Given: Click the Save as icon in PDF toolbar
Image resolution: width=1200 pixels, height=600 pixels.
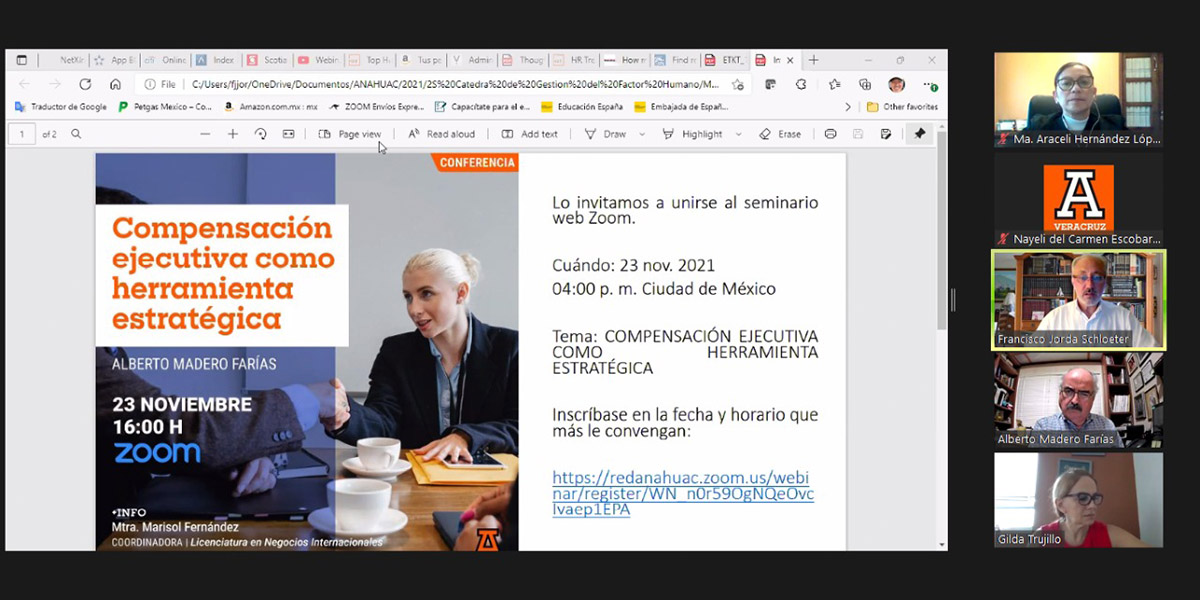Looking at the screenshot, I should point(886,134).
